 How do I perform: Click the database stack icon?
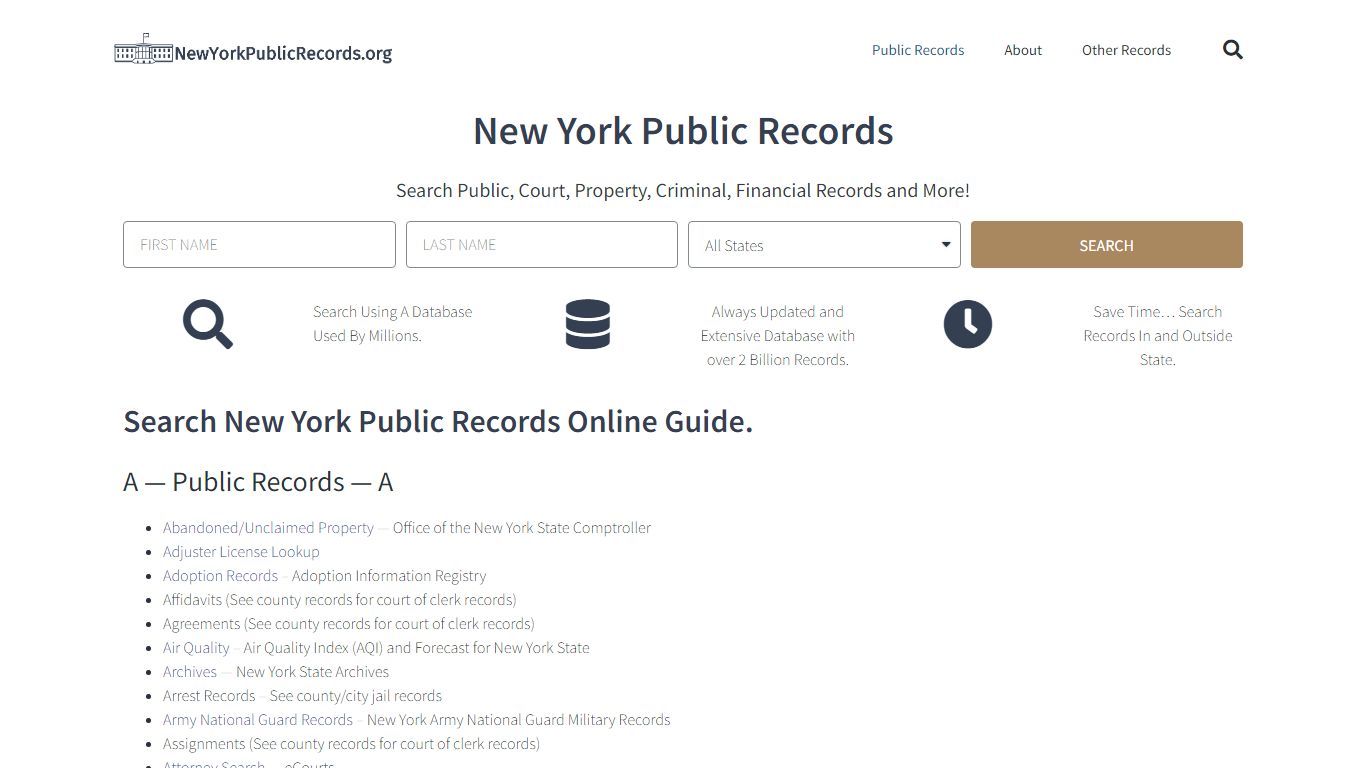[x=587, y=324]
